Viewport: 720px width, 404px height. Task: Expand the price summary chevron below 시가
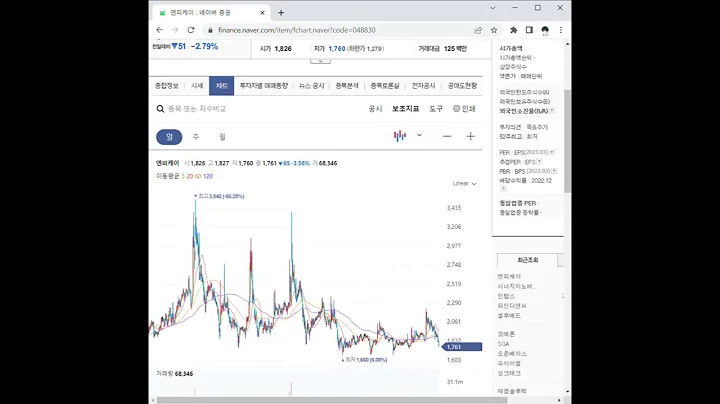point(321,61)
